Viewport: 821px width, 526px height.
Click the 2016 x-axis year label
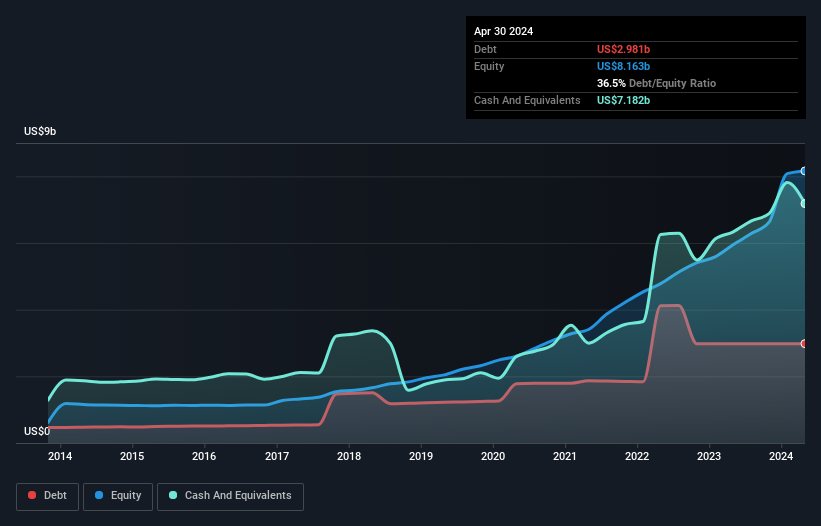coord(204,456)
